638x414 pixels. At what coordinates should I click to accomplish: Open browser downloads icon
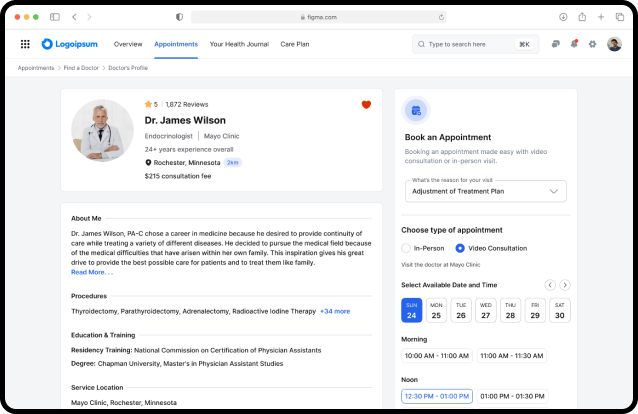[563, 17]
